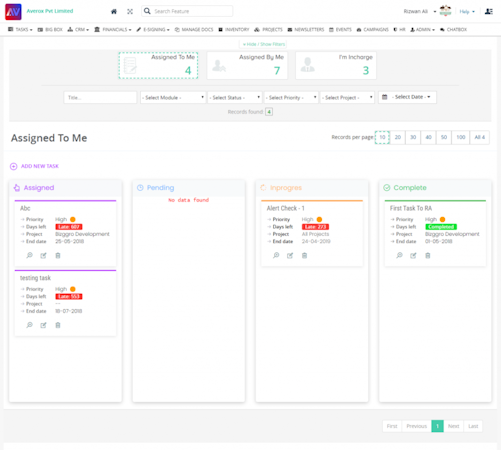Viewport: 501px width, 450px height.
Task: Set records per page to 10
Action: tap(382, 137)
